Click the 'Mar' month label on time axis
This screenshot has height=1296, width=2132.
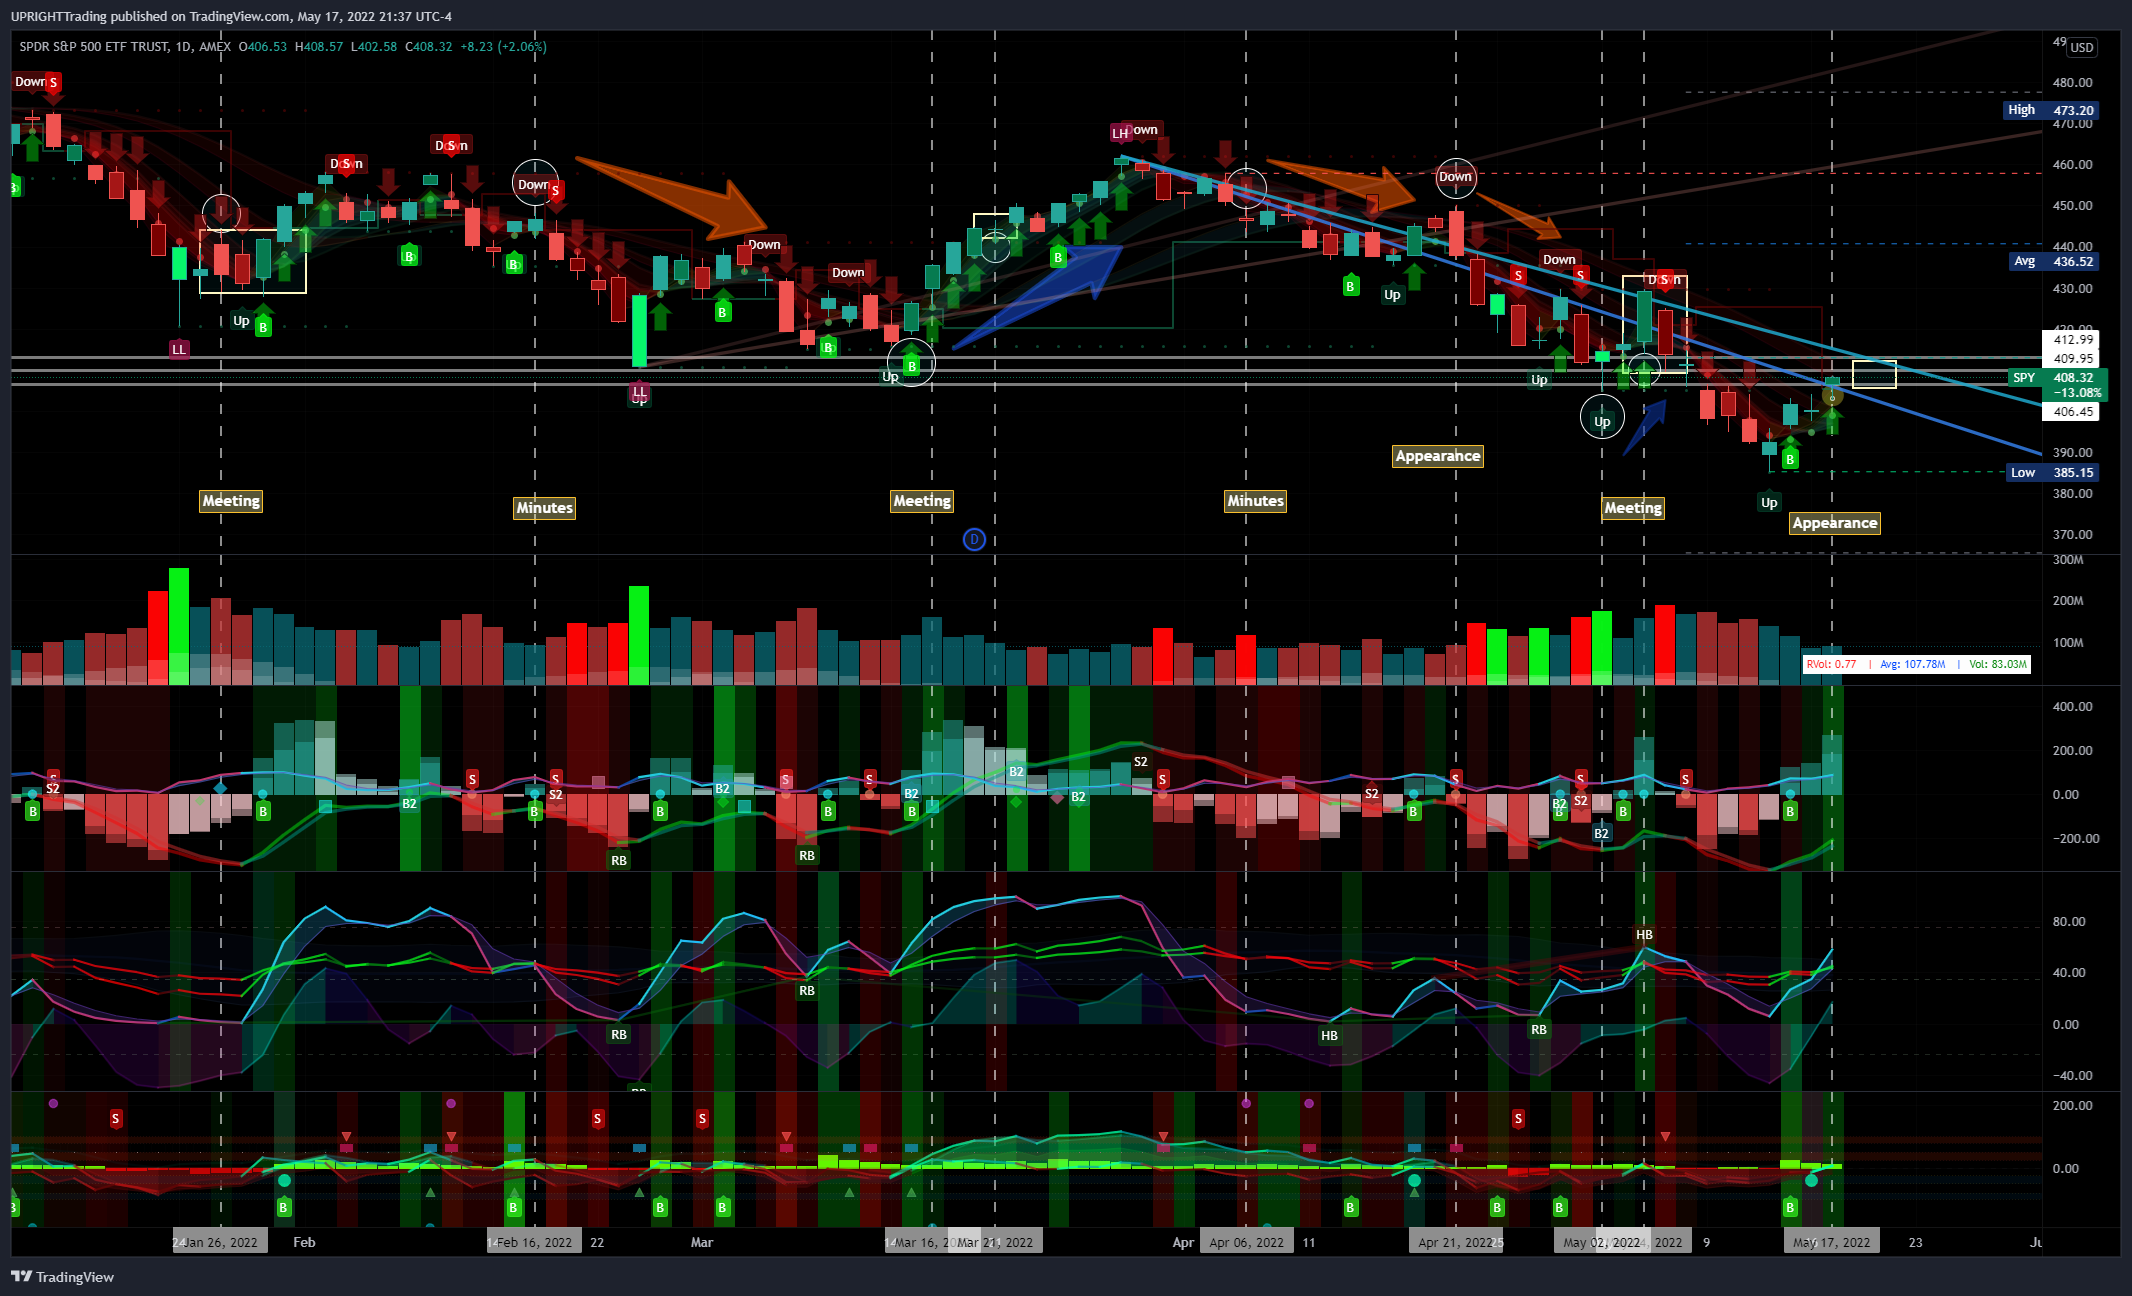[x=702, y=1242]
